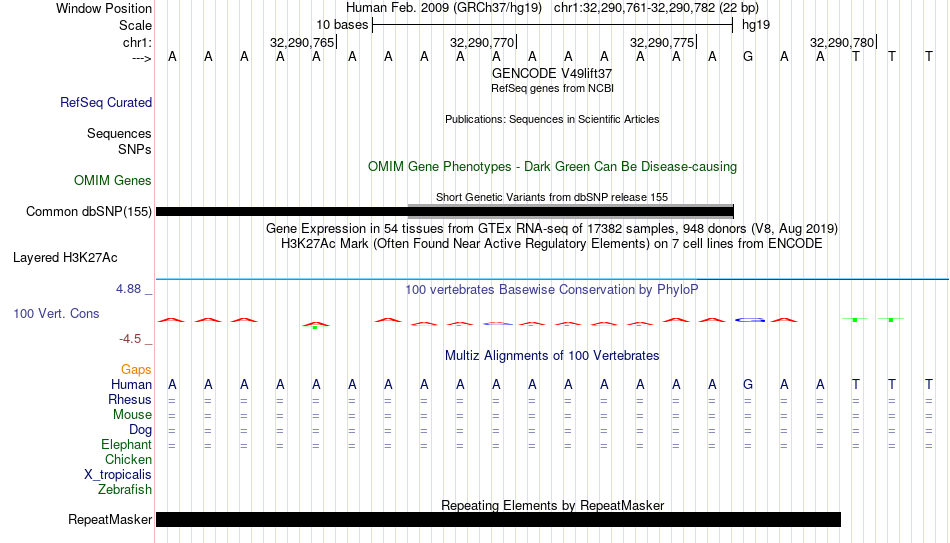
Task: Click the GTEx Gene Expression track title
Action: pos(552,228)
